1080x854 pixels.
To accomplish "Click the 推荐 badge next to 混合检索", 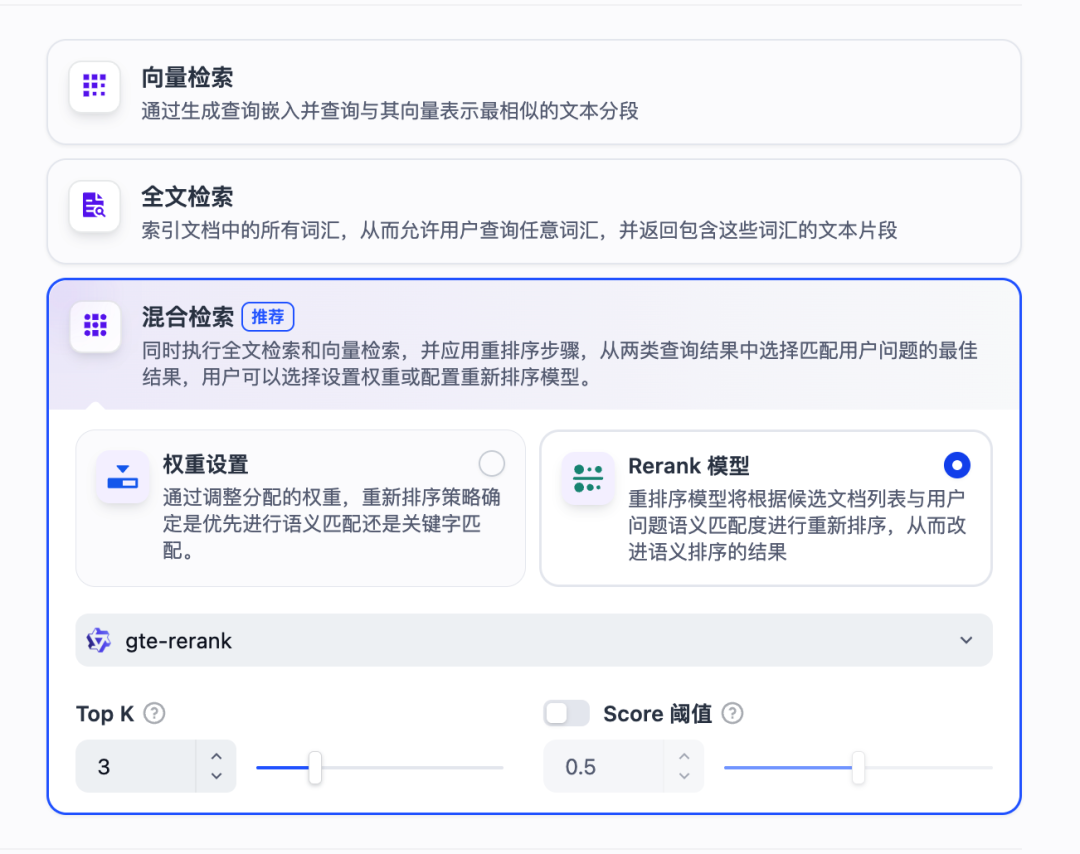I will 268,316.
